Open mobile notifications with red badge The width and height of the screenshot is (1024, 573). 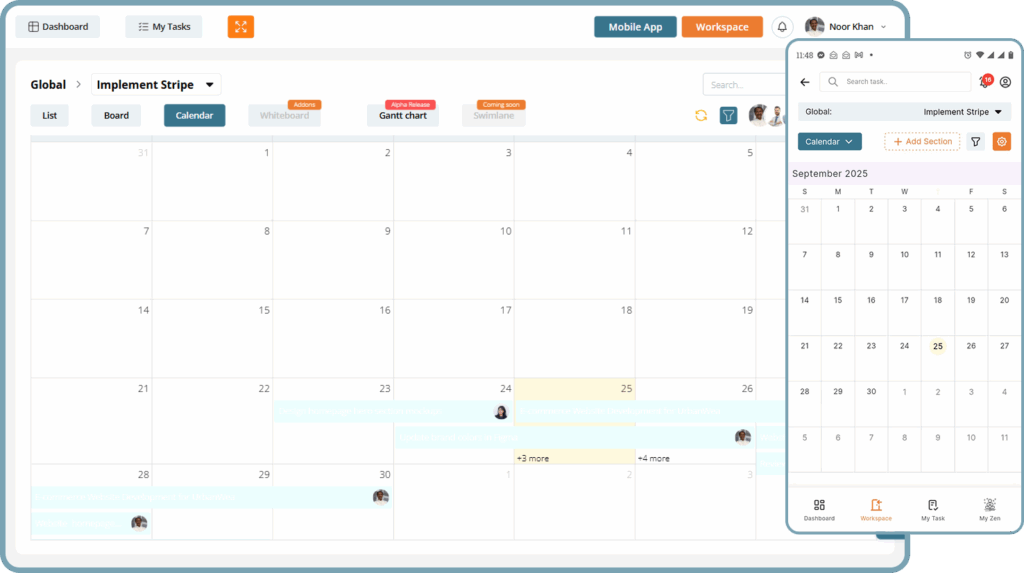click(x=985, y=81)
